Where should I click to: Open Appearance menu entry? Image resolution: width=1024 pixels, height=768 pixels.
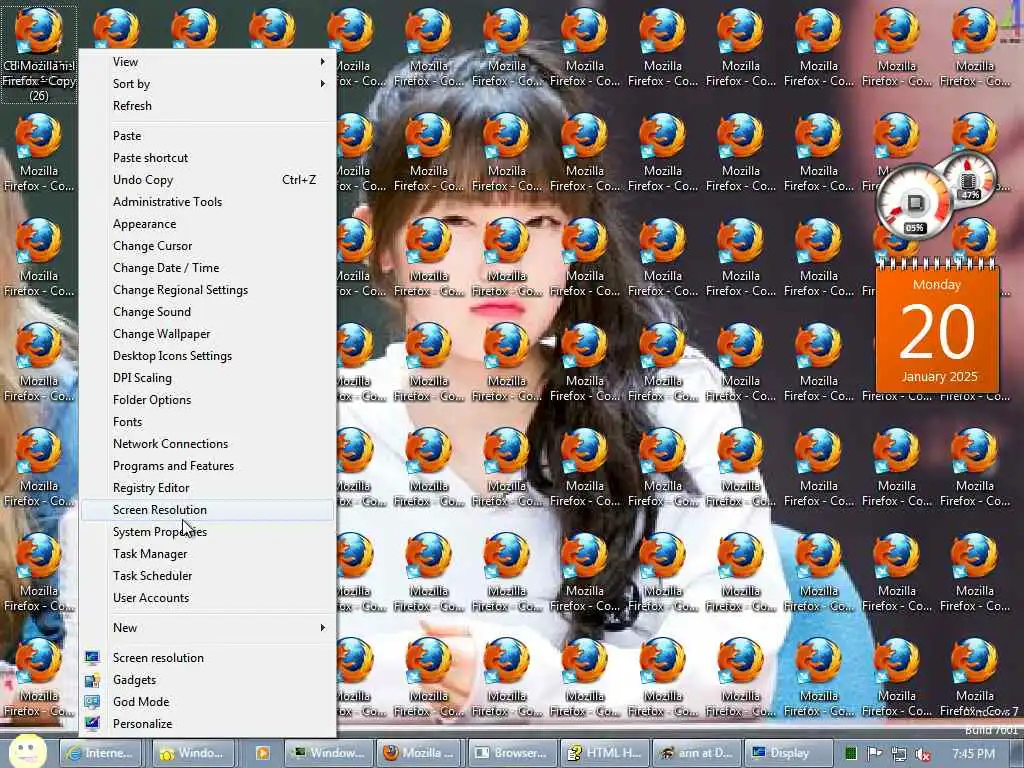tap(208, 224)
